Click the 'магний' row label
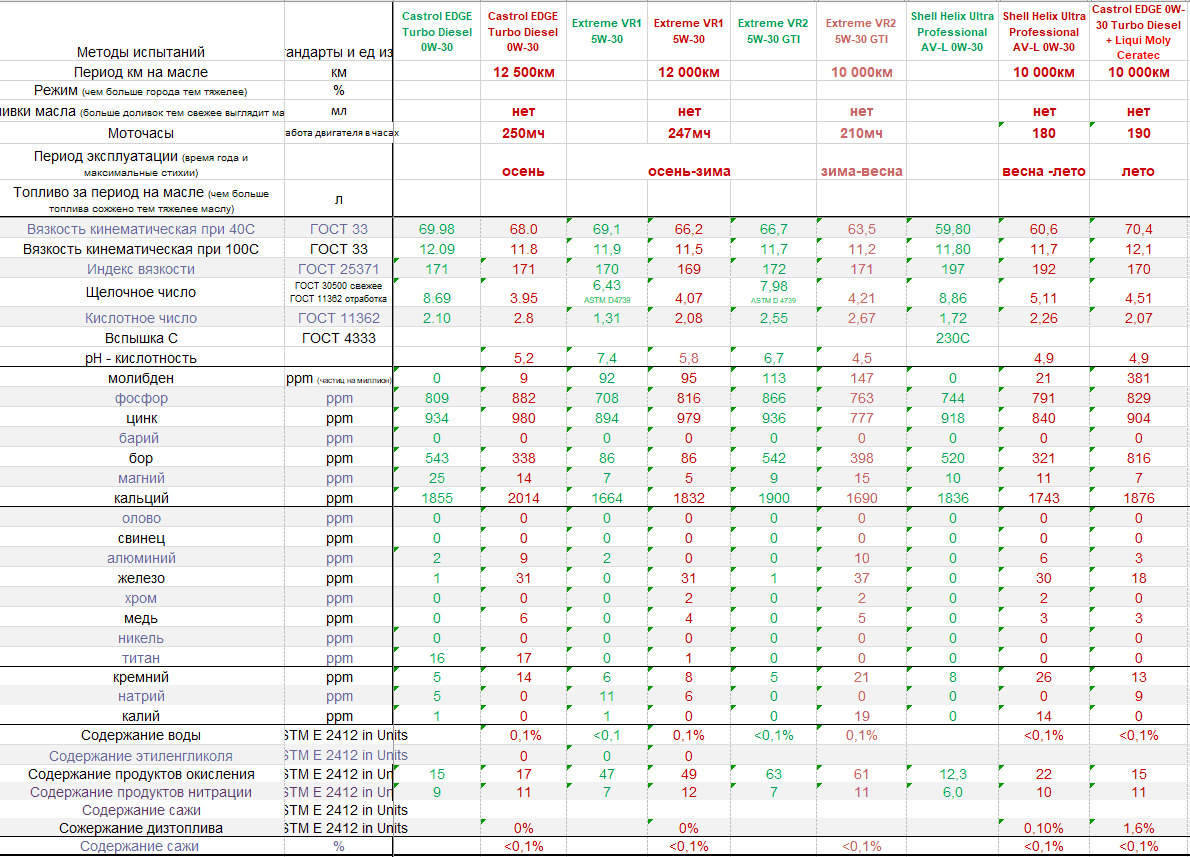The image size is (1190, 857). pos(141,478)
